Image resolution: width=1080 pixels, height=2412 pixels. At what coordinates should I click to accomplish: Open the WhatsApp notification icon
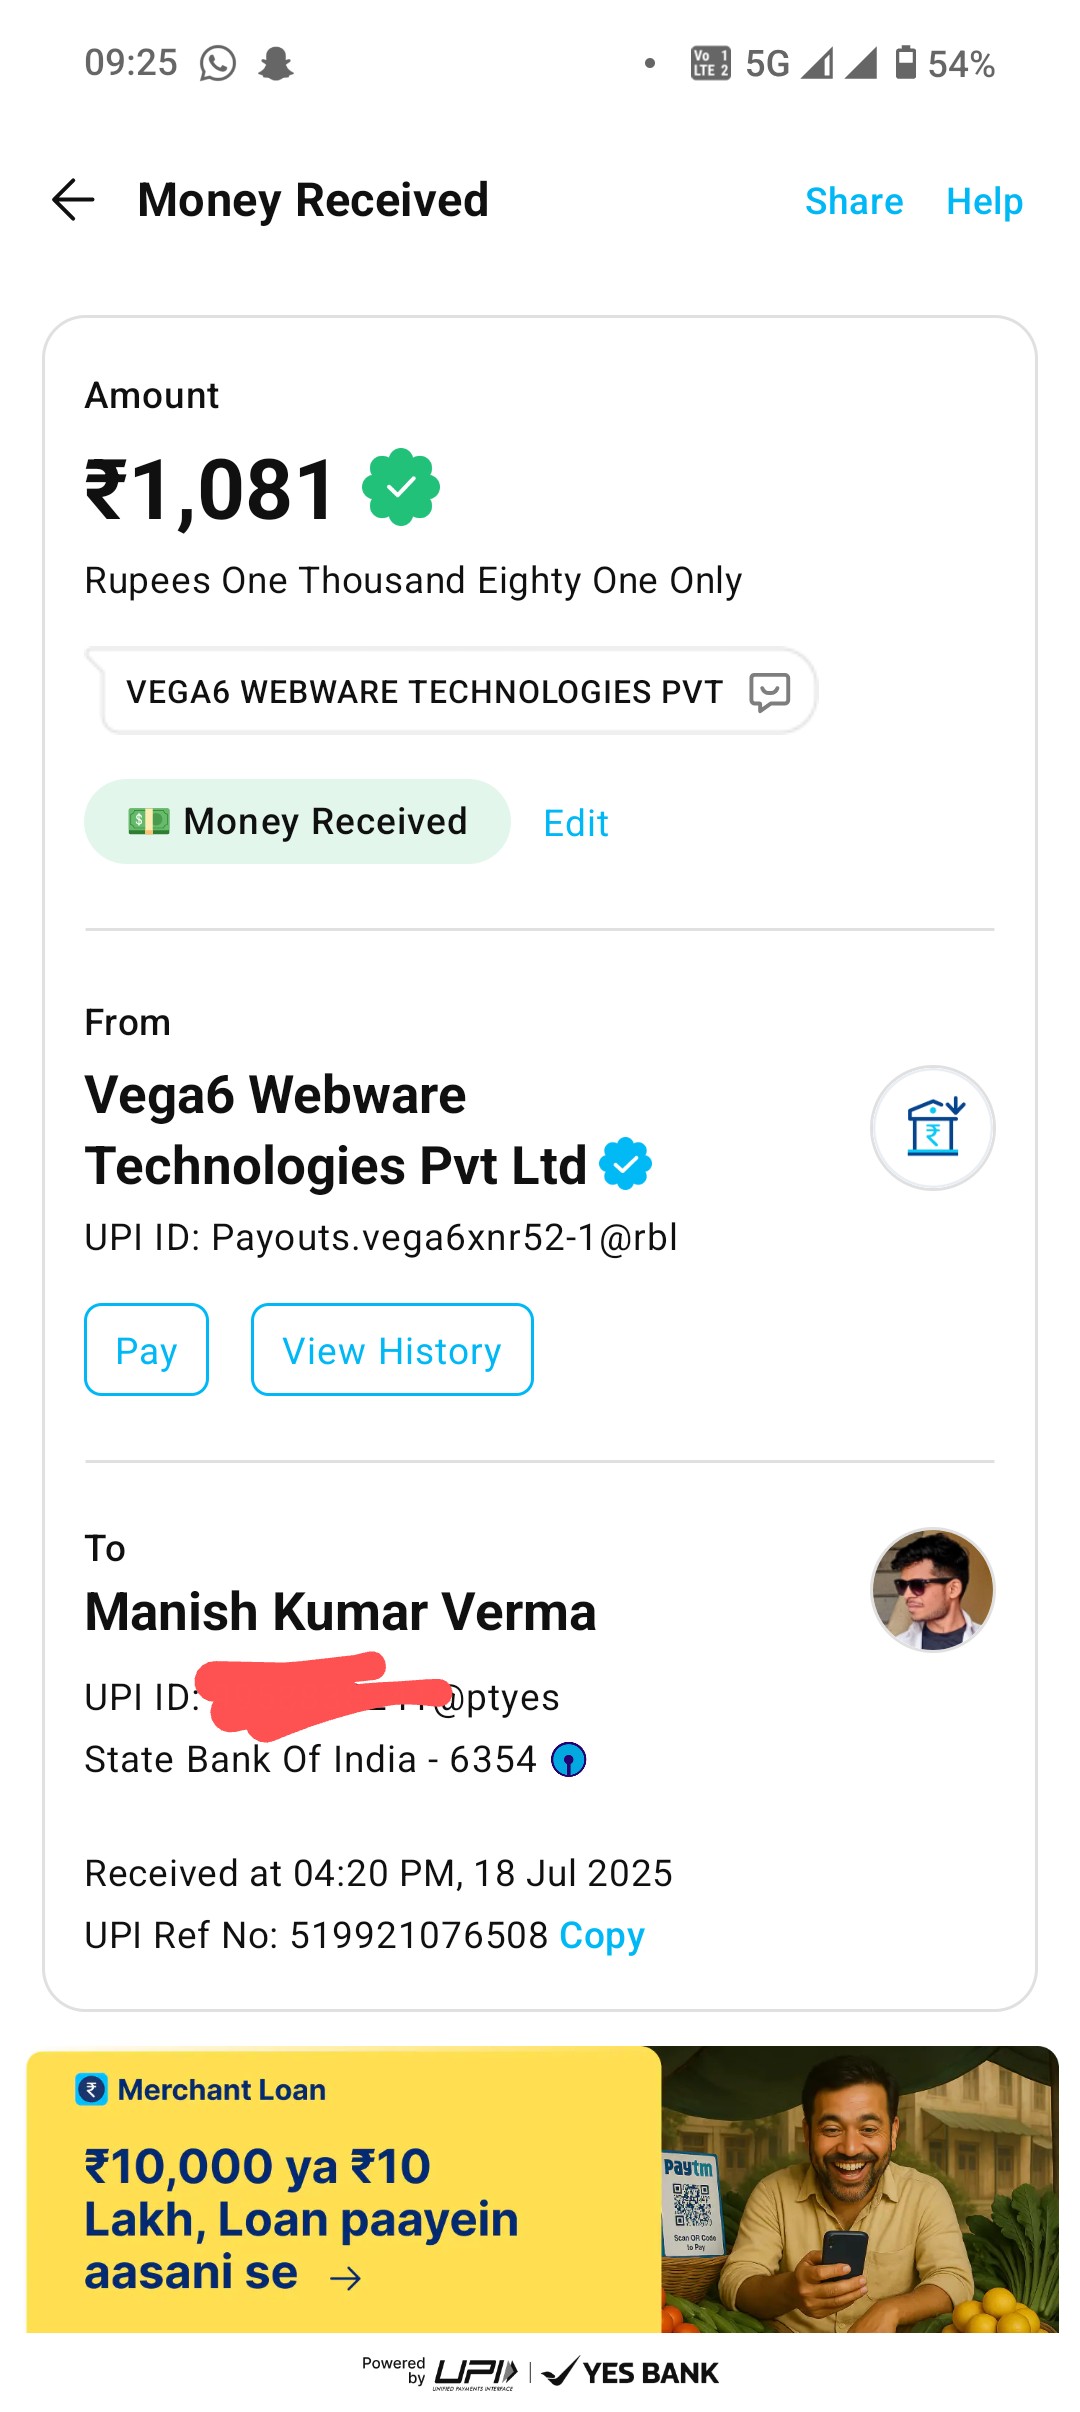tap(218, 64)
